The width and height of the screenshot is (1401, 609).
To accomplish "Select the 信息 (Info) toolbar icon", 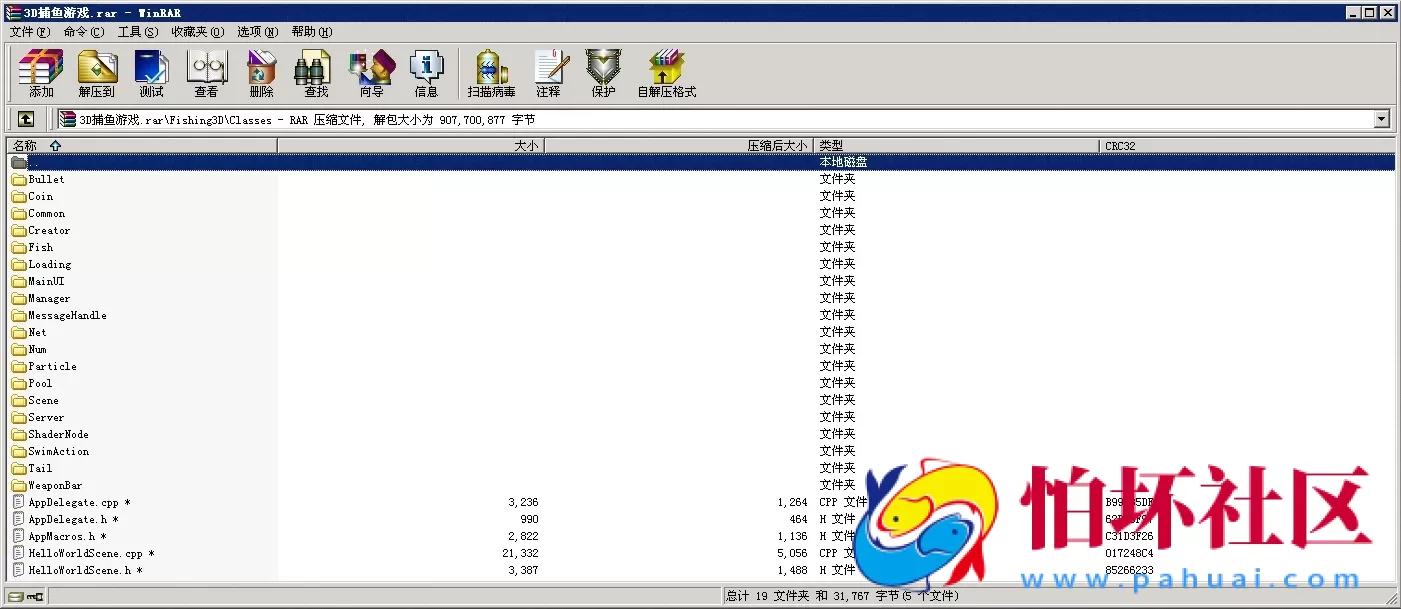I will click(427, 70).
